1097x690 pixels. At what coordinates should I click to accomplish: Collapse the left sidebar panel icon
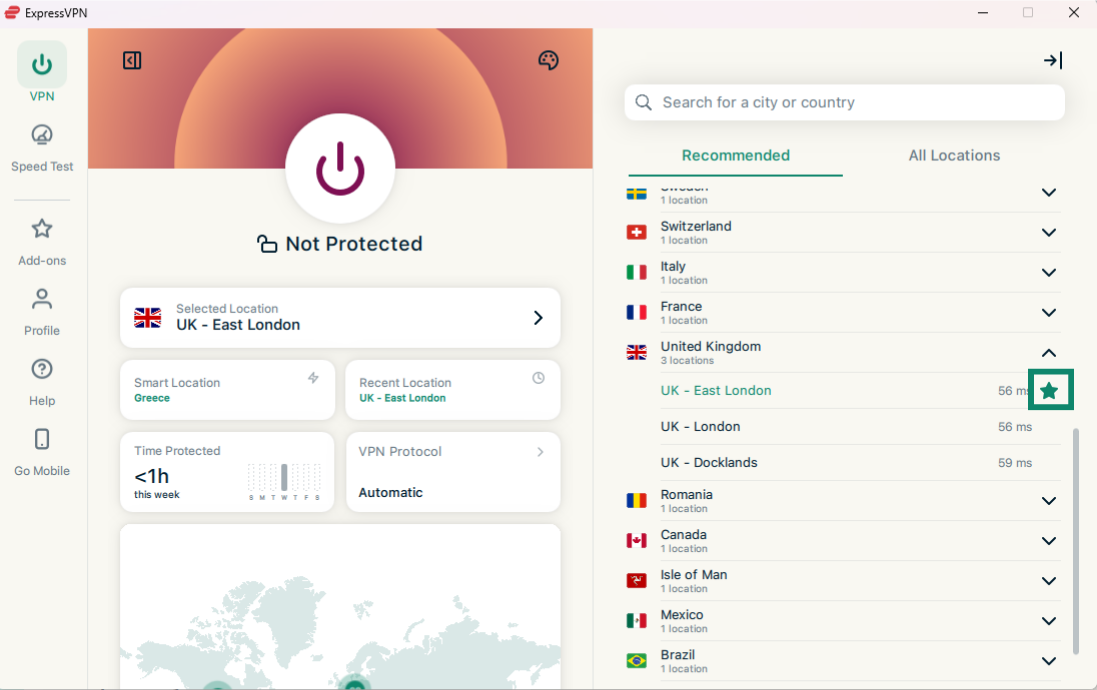pyautogui.click(x=132, y=61)
